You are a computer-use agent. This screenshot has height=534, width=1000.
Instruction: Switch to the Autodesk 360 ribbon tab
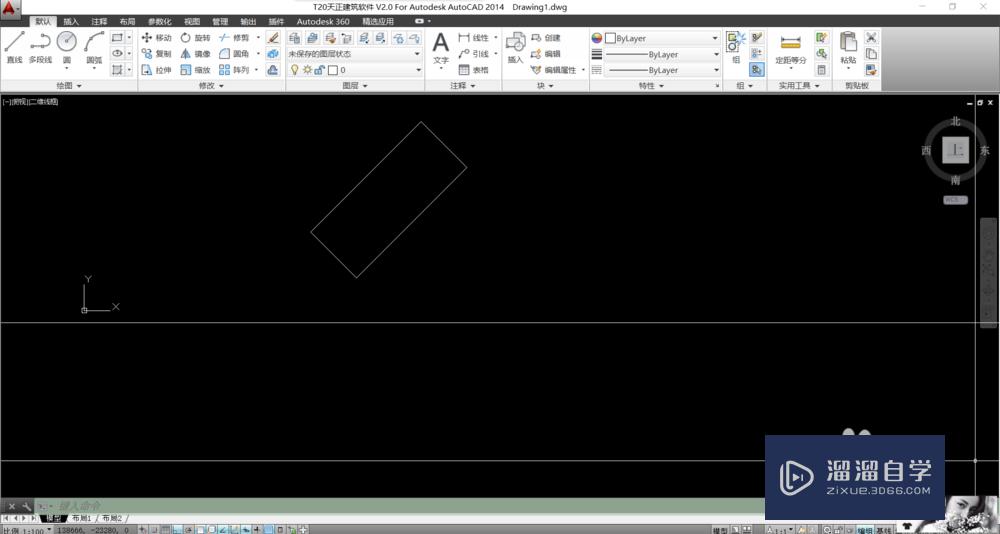click(323, 22)
